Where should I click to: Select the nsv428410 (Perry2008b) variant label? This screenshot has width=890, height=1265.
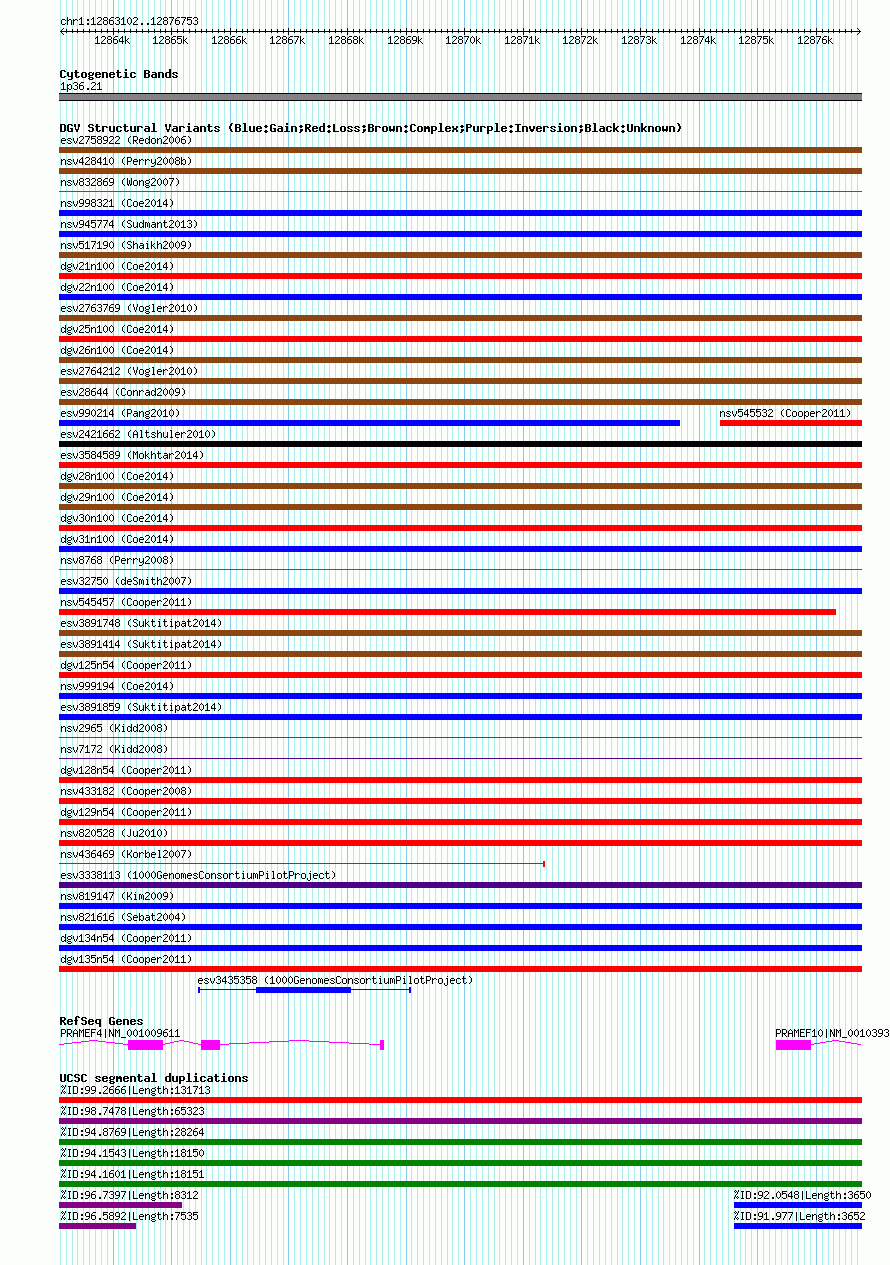tap(126, 161)
